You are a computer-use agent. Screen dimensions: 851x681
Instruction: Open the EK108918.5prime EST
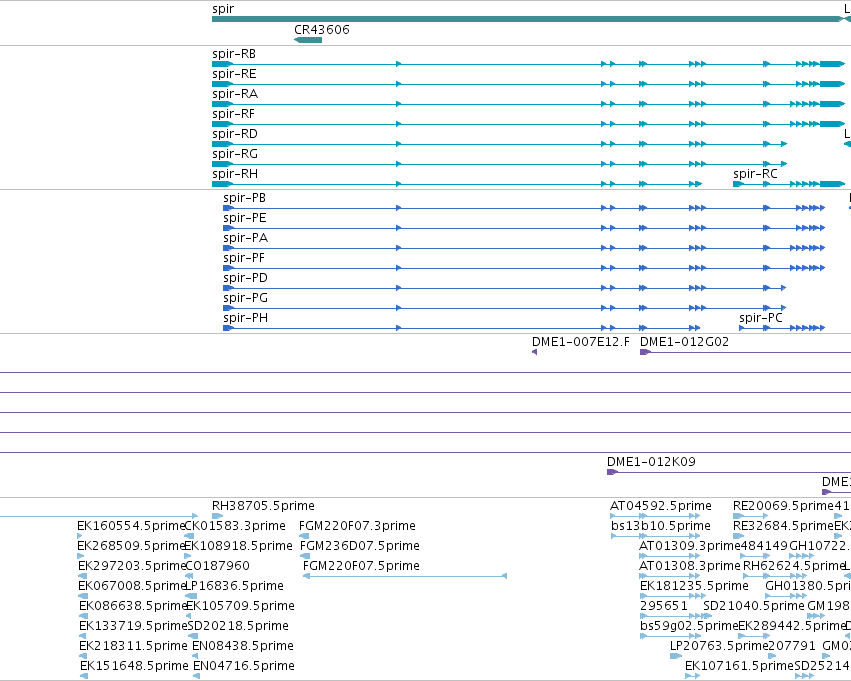click(238, 546)
